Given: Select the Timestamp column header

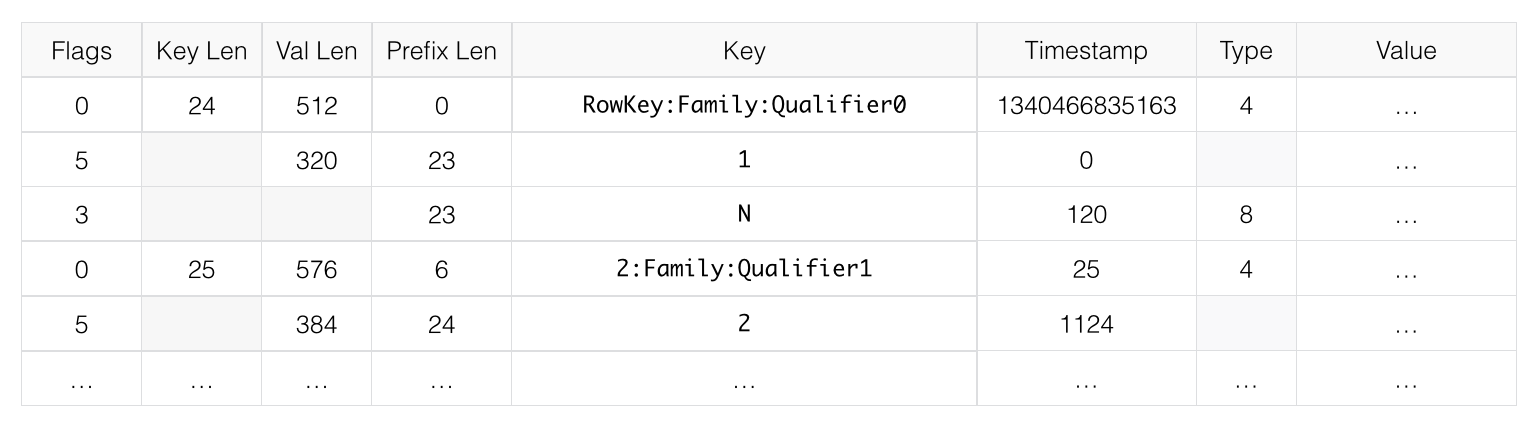Looking at the screenshot, I should tap(1086, 51).
